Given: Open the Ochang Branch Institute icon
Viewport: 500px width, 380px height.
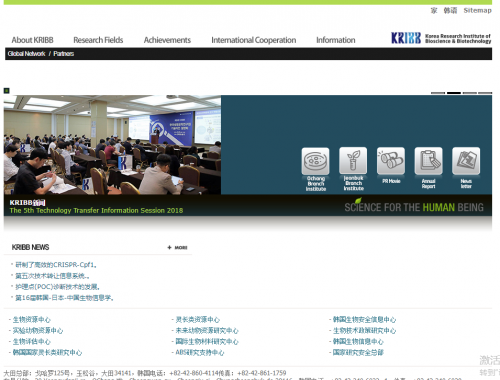Looking at the screenshot, I should tap(315, 169).
